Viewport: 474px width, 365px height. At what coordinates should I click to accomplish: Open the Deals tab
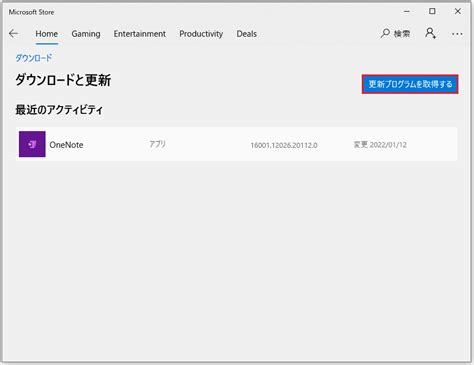[247, 34]
